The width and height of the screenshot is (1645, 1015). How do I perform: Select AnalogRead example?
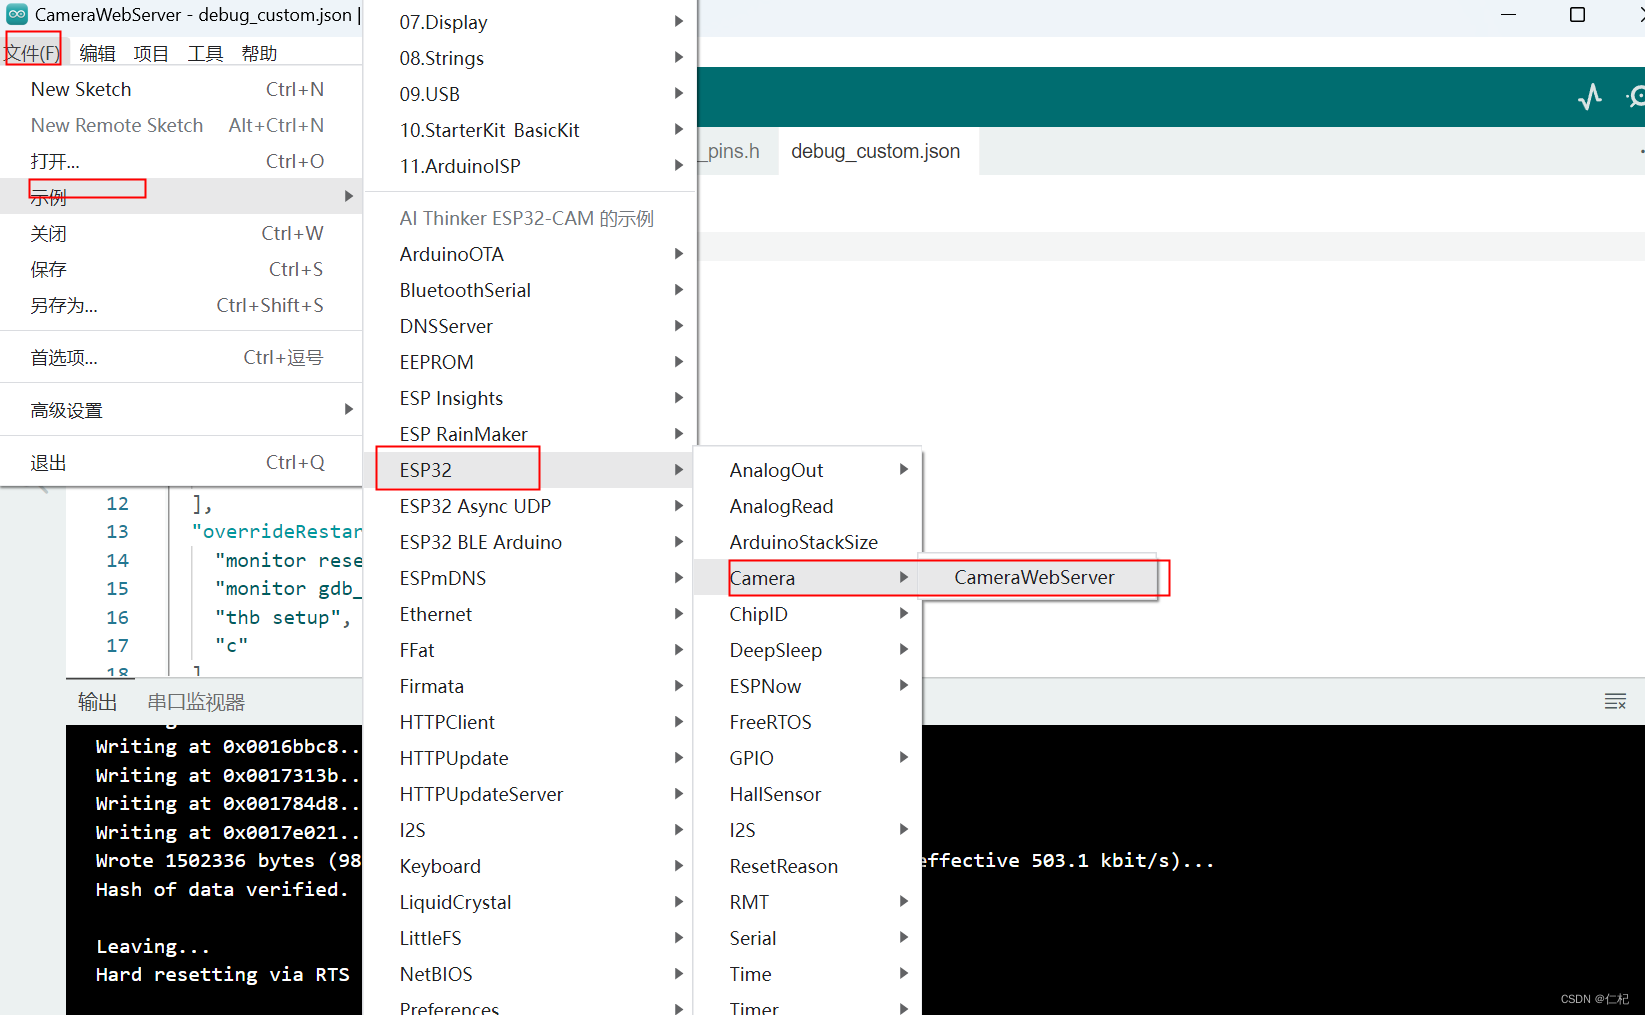pyautogui.click(x=809, y=506)
